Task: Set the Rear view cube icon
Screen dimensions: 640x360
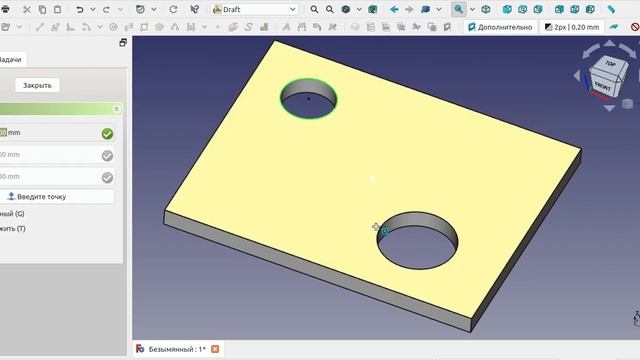Action: click(x=559, y=9)
